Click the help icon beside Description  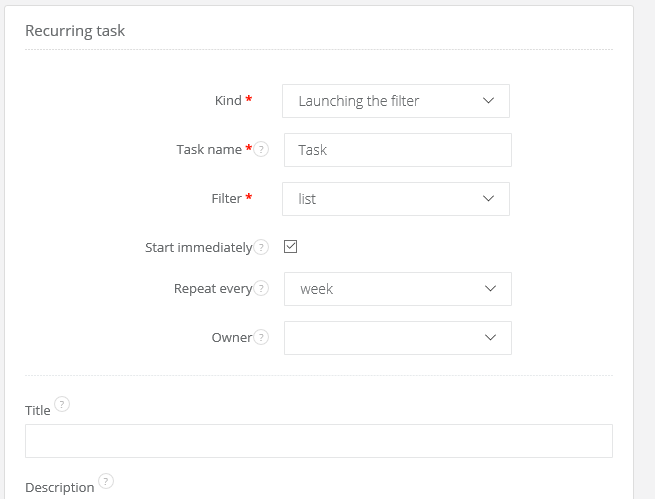point(106,481)
